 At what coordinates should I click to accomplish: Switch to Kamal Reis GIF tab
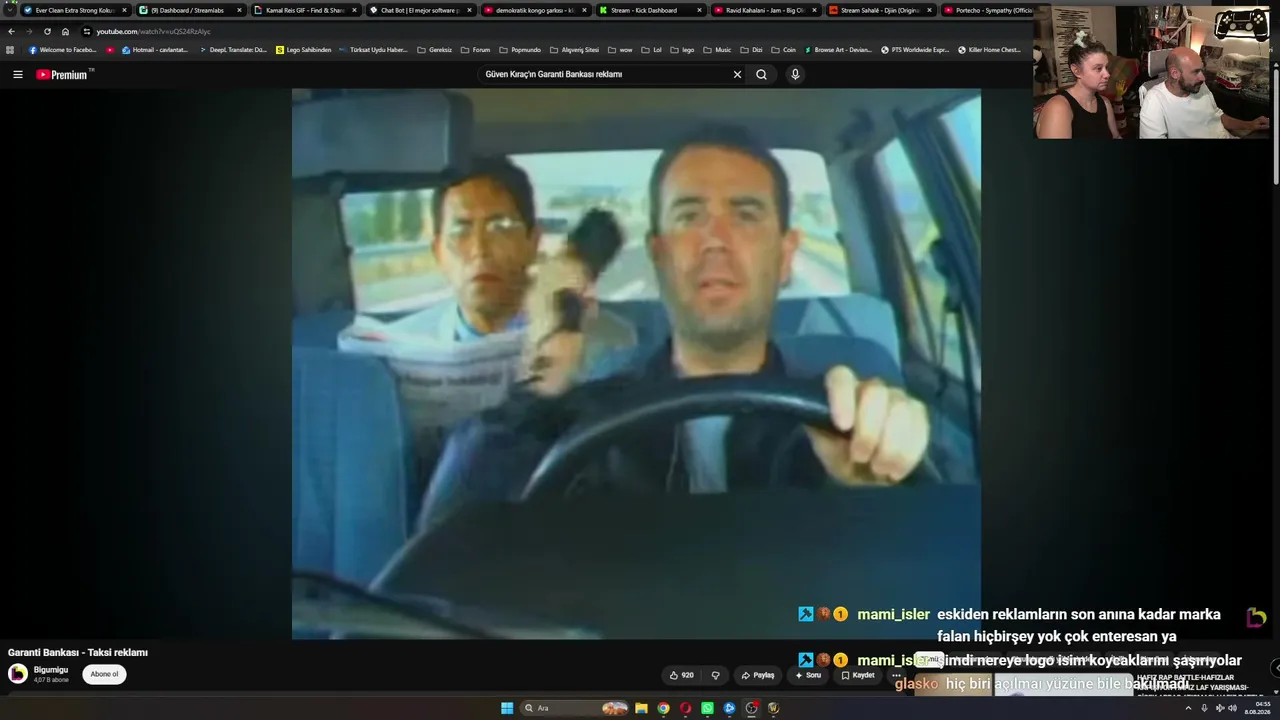pos(305,10)
